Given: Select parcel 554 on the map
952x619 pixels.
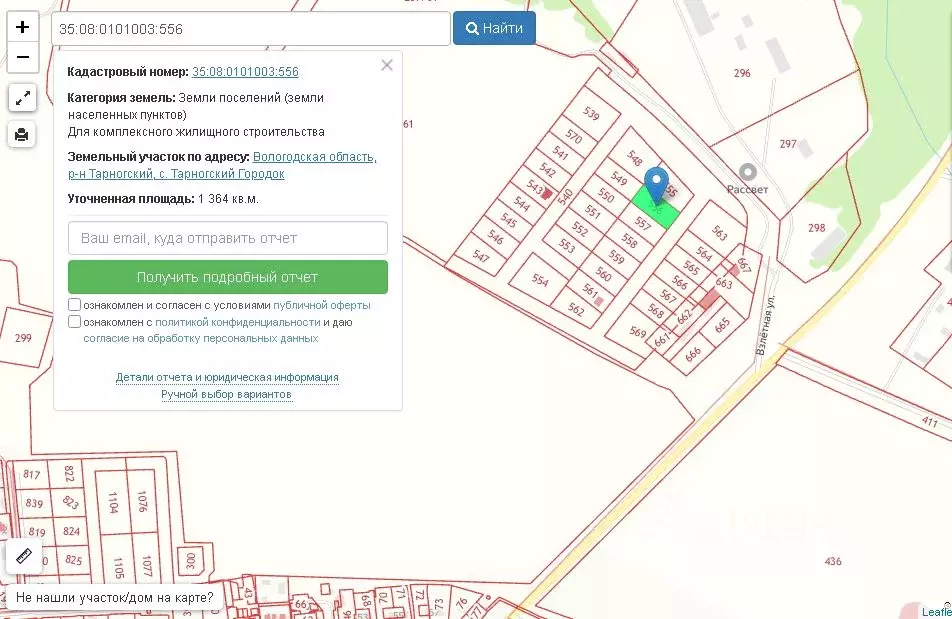Looking at the screenshot, I should pyautogui.click(x=540, y=280).
